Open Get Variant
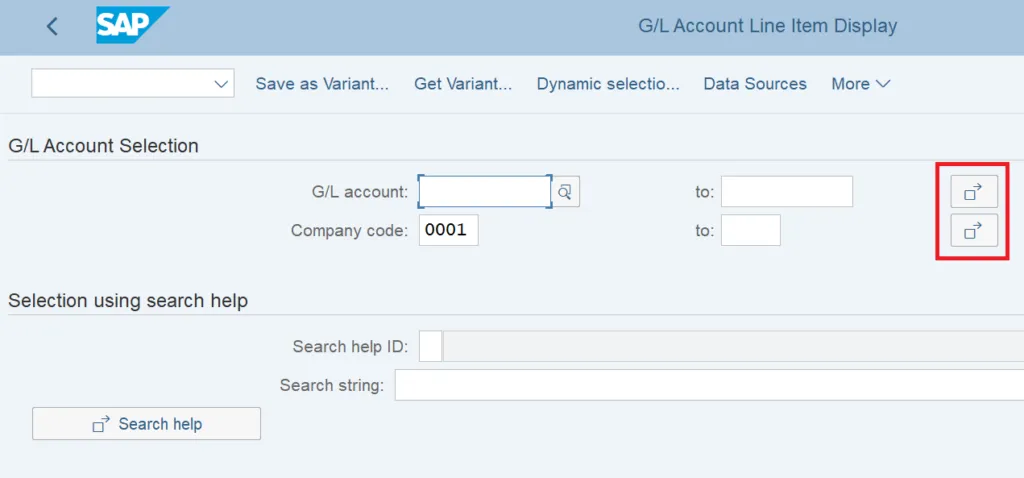 click(x=463, y=84)
